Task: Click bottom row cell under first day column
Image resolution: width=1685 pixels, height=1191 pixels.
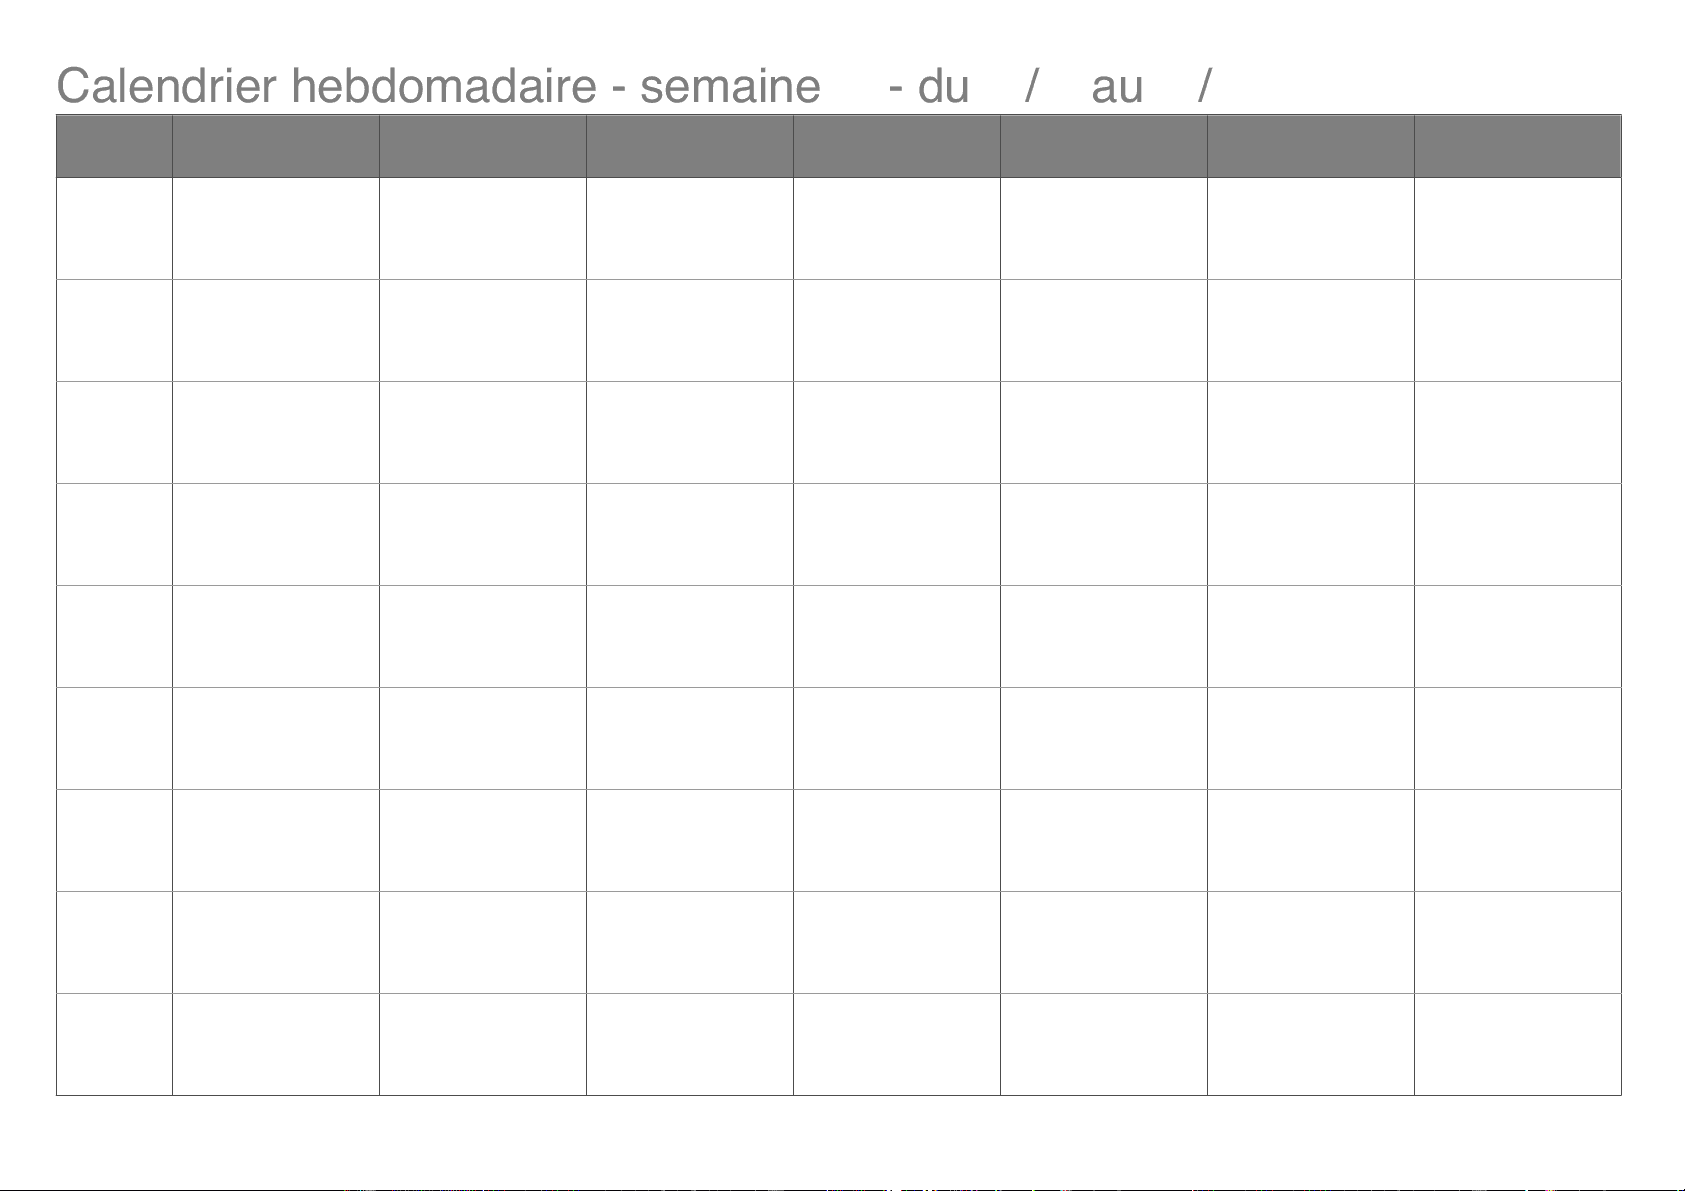Action: (x=275, y=1044)
